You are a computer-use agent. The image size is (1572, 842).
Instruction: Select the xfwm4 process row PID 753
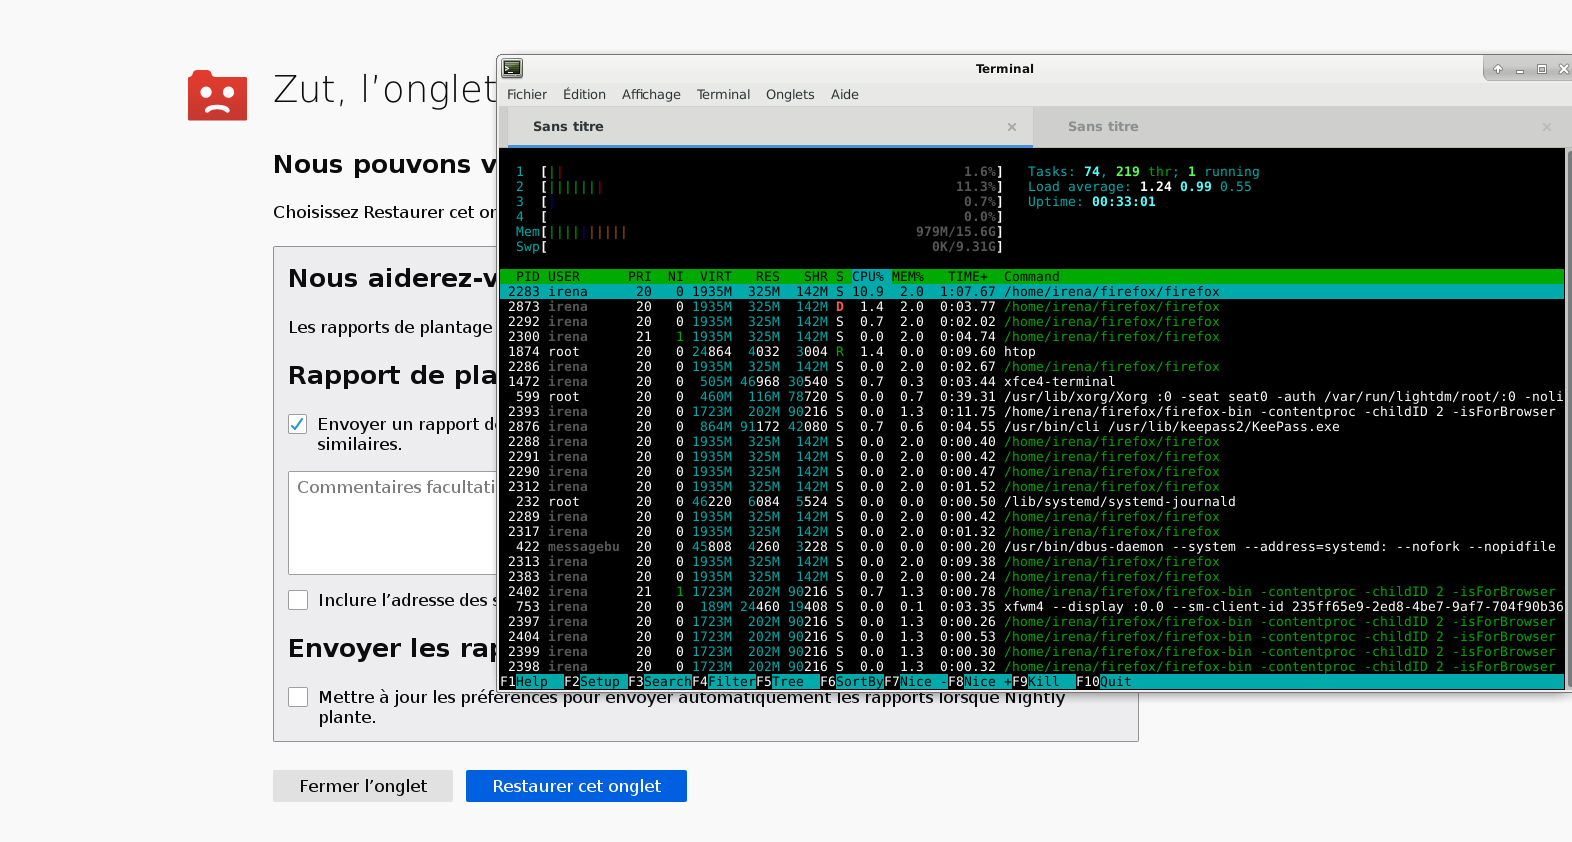1032,607
